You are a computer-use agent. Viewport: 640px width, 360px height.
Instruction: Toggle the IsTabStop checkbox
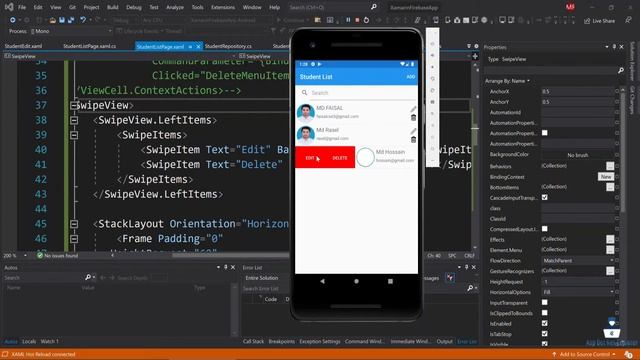pyautogui.click(x=544, y=334)
